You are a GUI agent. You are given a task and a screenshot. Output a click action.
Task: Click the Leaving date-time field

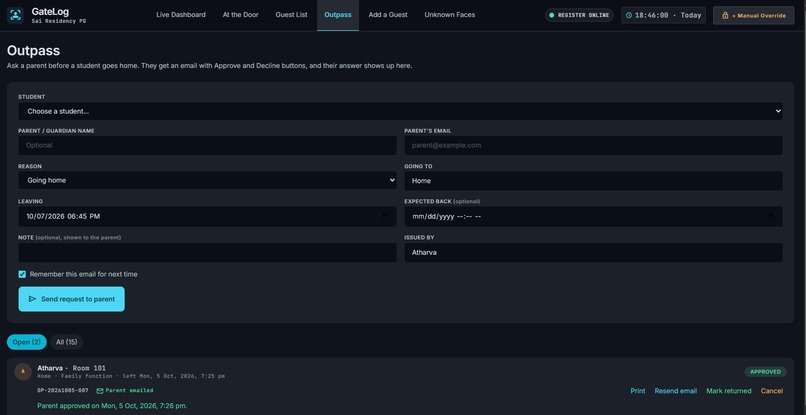click(207, 216)
